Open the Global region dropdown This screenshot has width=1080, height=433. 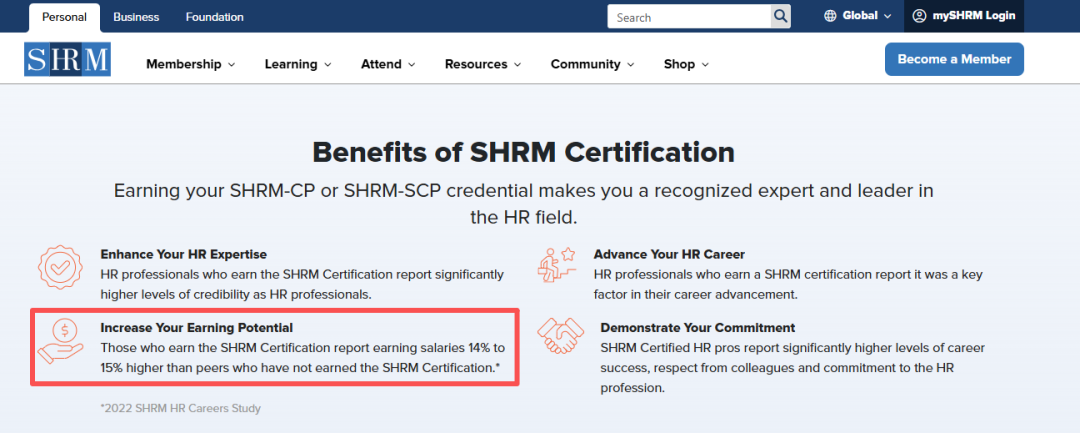(x=858, y=16)
